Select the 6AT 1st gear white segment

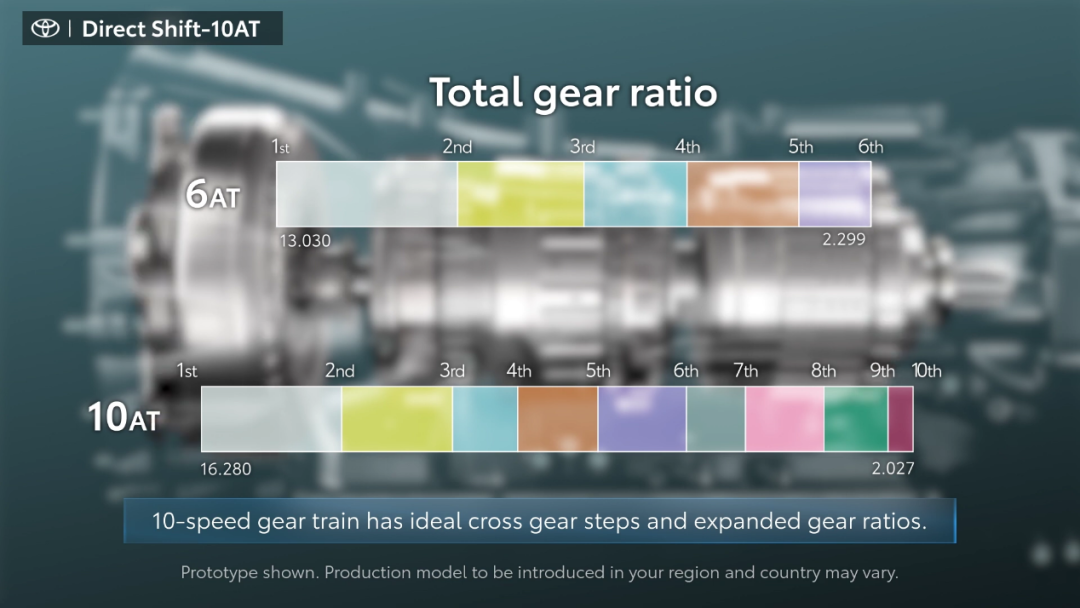click(366, 194)
